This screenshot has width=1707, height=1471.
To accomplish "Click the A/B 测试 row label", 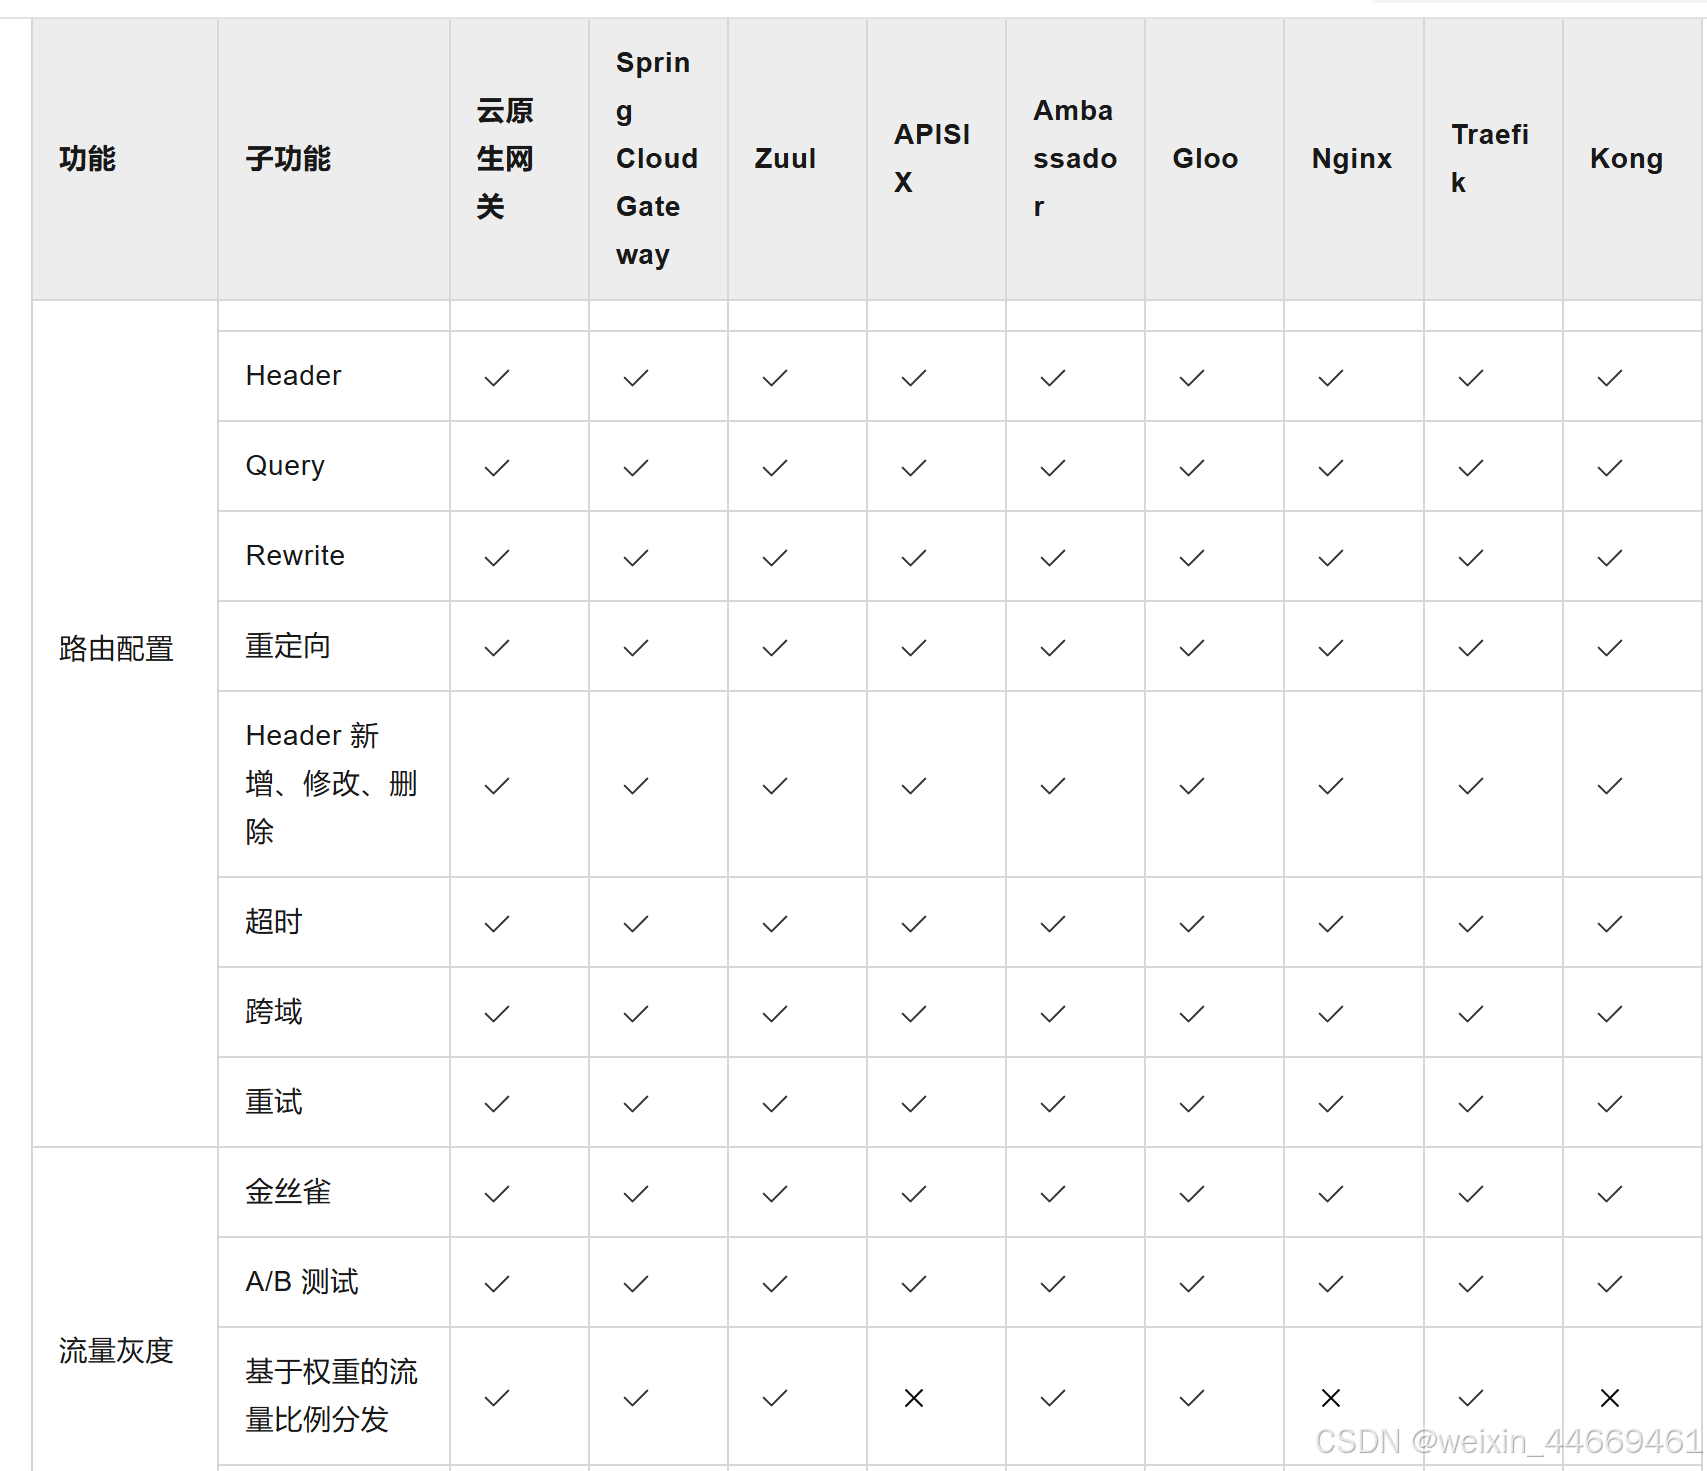I will pyautogui.click(x=302, y=1282).
